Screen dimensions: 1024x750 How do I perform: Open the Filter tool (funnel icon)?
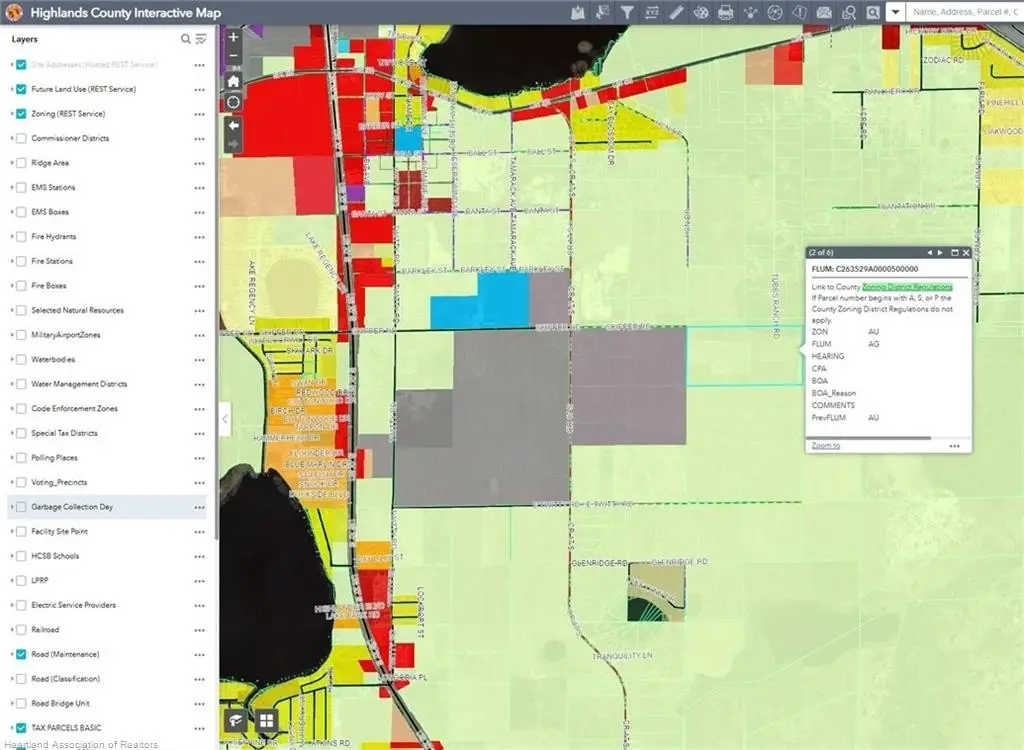[627, 12]
